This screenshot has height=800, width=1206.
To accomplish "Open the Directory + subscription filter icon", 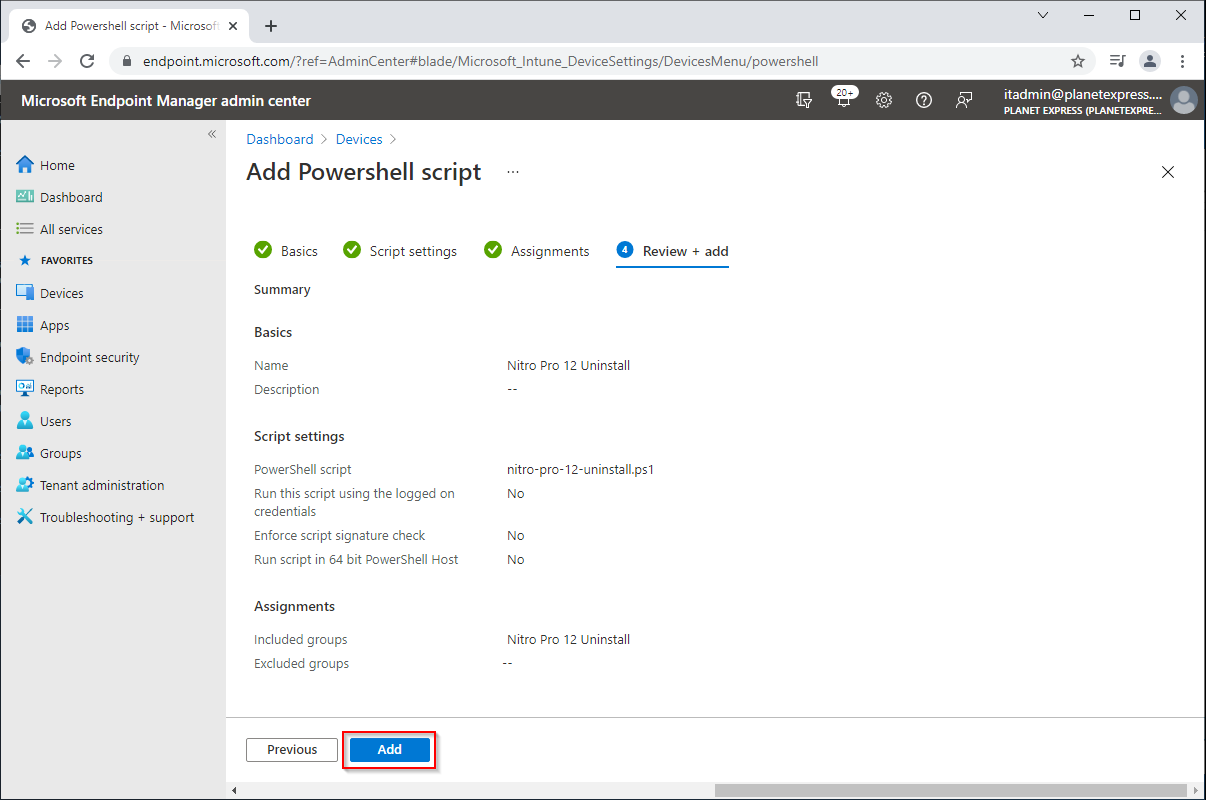I will (804, 100).
